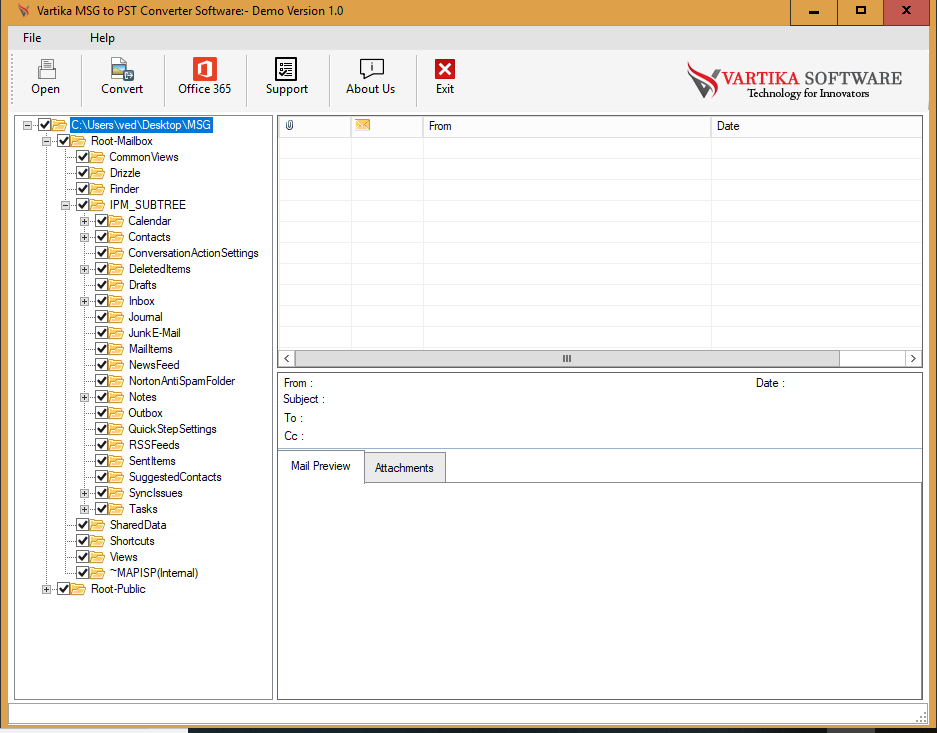
Task: Collapse the Root-Mailbox tree node
Action: click(47, 142)
